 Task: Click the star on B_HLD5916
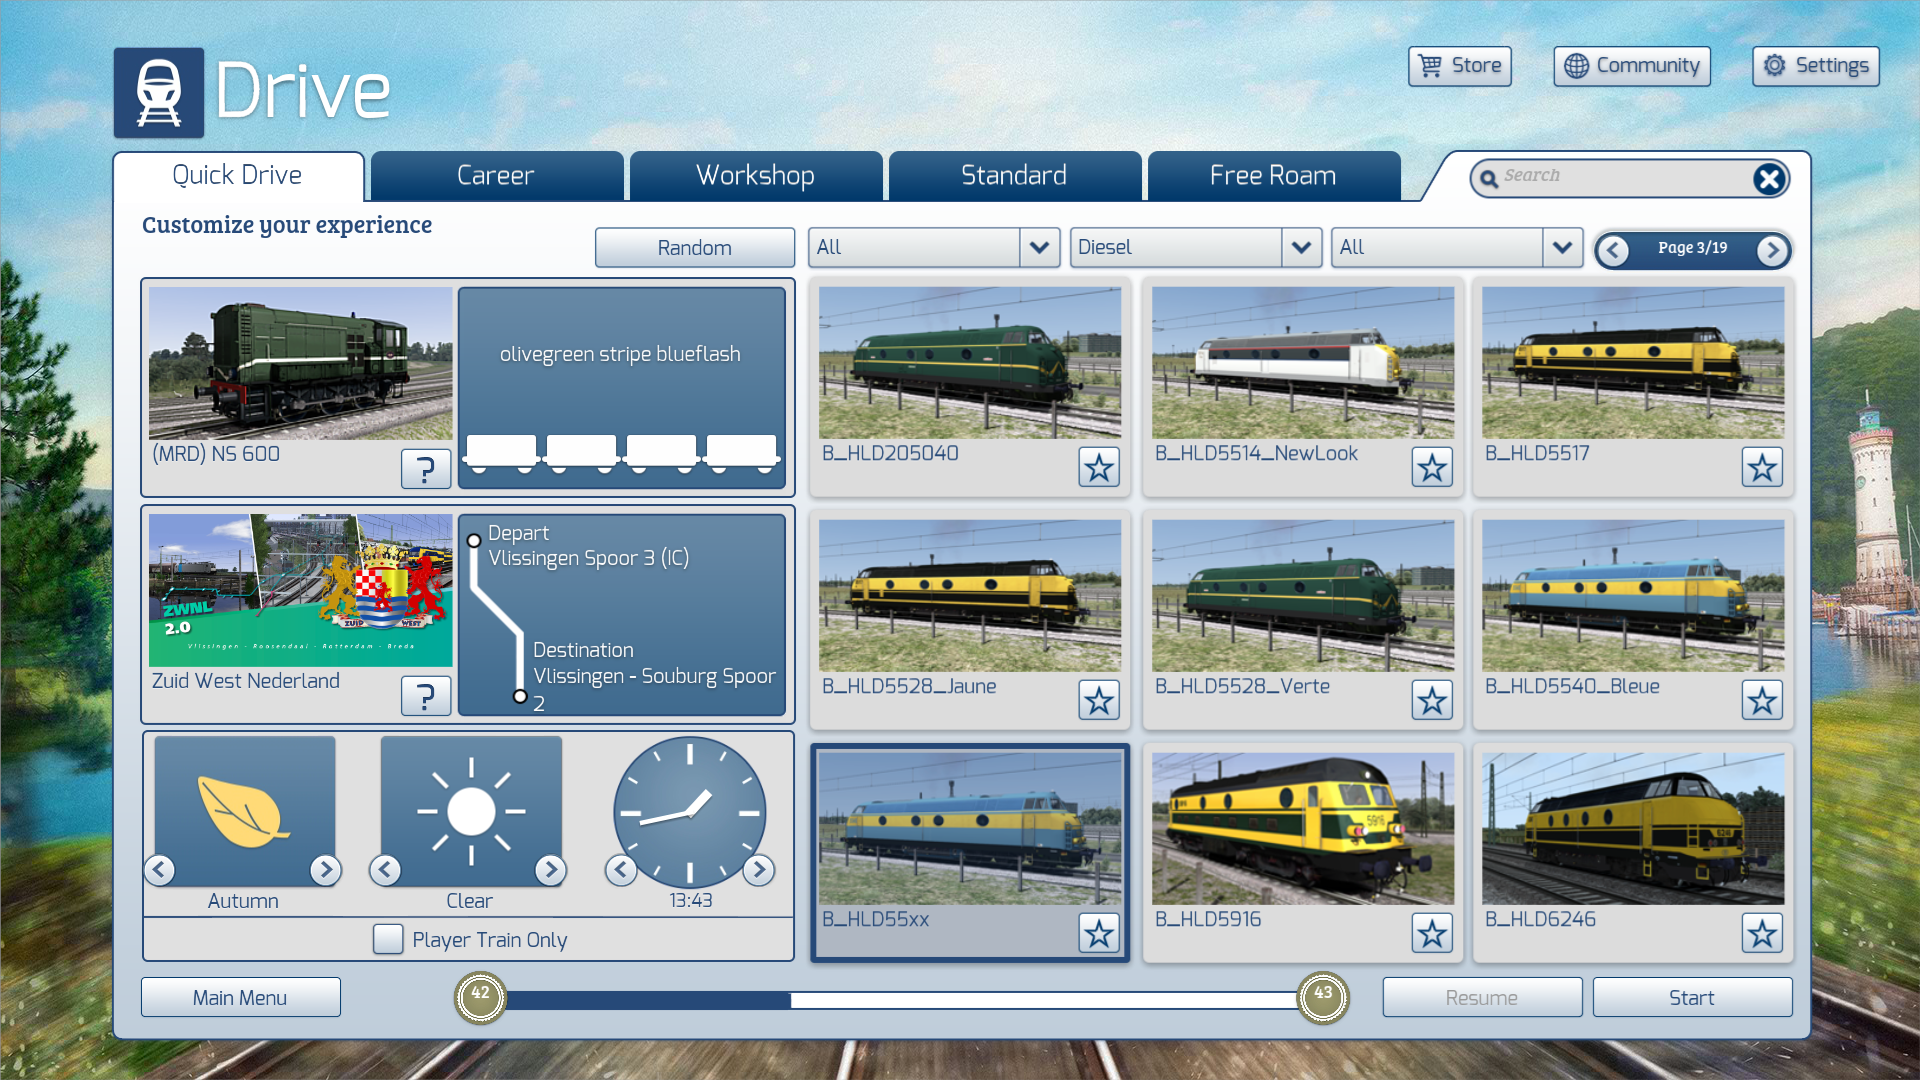1432,933
